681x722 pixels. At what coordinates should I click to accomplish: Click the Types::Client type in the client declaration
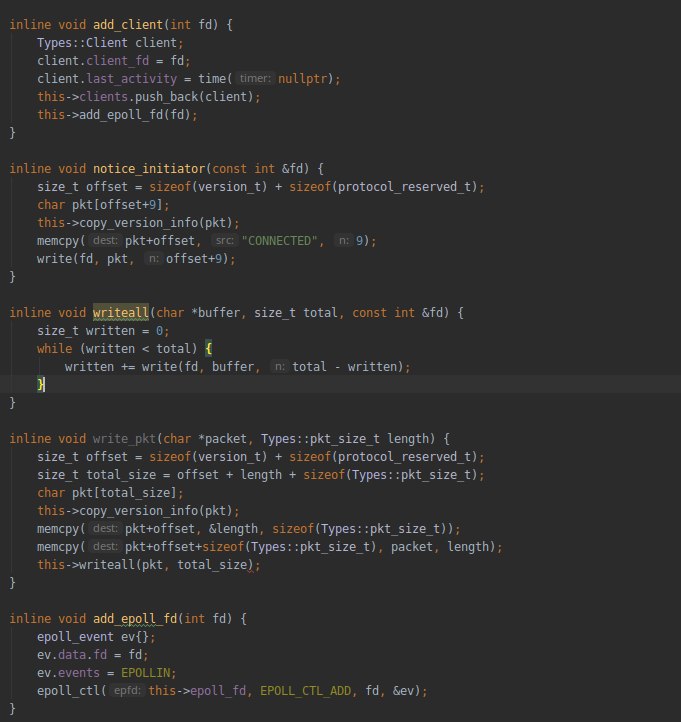[x=82, y=43]
